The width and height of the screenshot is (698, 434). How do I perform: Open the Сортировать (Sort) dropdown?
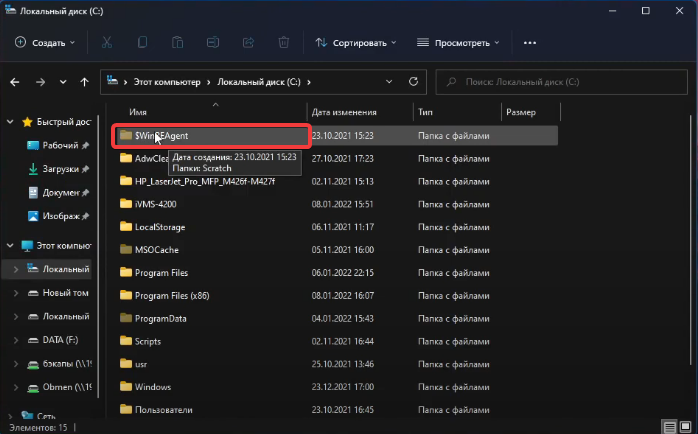356,43
